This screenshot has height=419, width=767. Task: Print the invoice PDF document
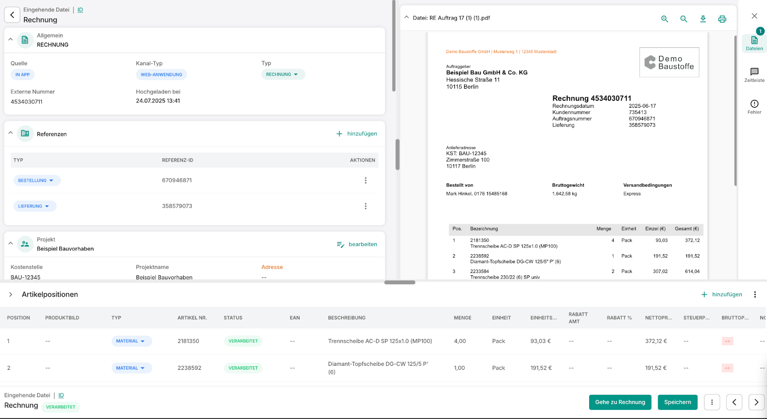722,19
